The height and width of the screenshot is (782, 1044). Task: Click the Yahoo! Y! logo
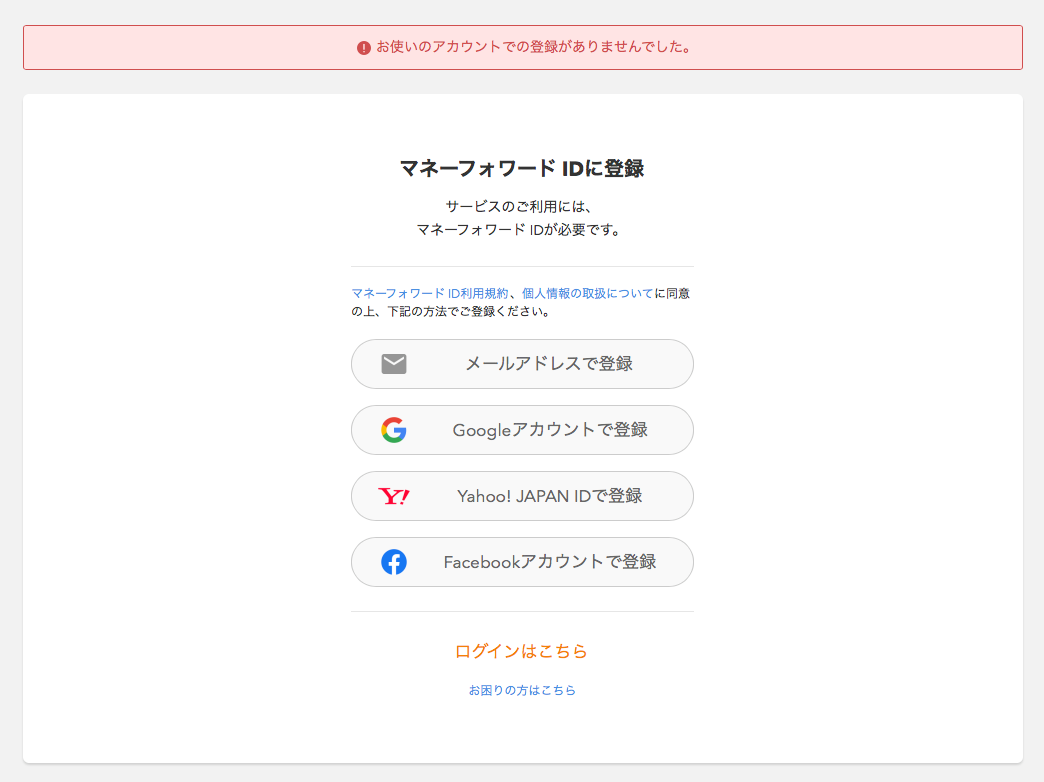[393, 496]
